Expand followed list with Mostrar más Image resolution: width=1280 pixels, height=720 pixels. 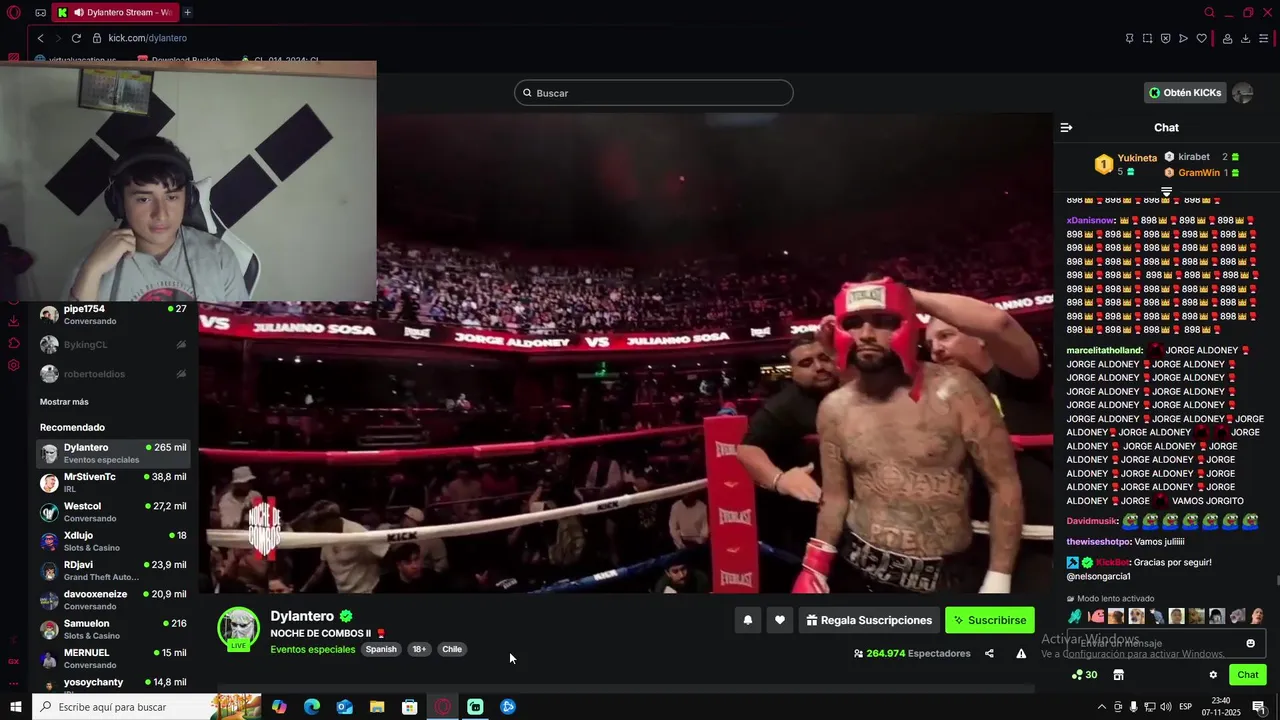coord(64,402)
